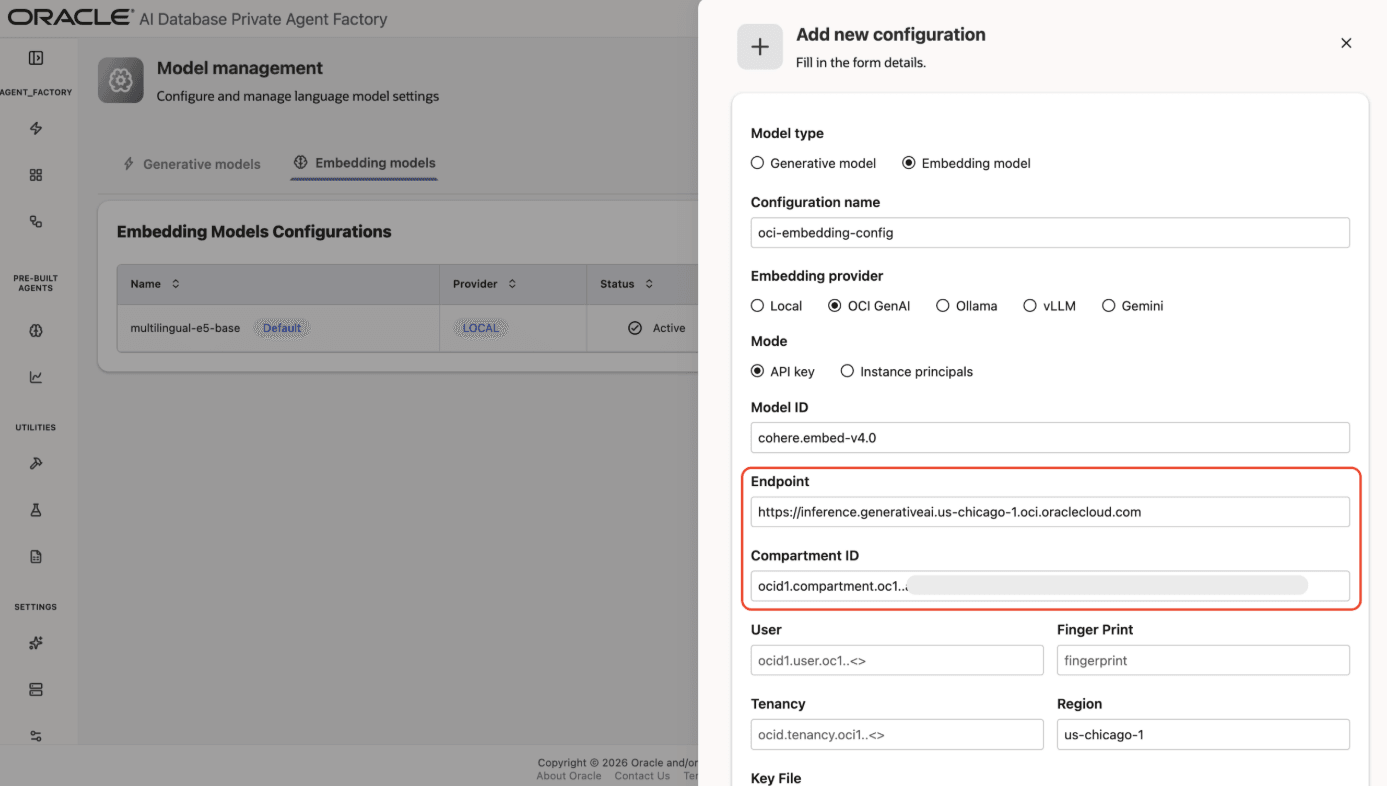Choose Local embedding provider
The image size is (1387, 786).
[758, 306]
